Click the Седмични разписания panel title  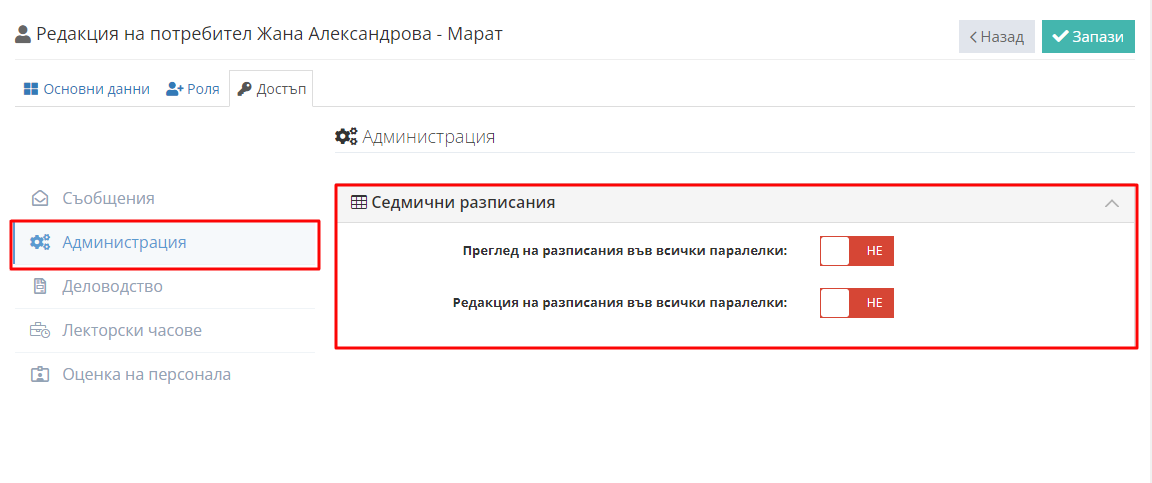pos(463,203)
